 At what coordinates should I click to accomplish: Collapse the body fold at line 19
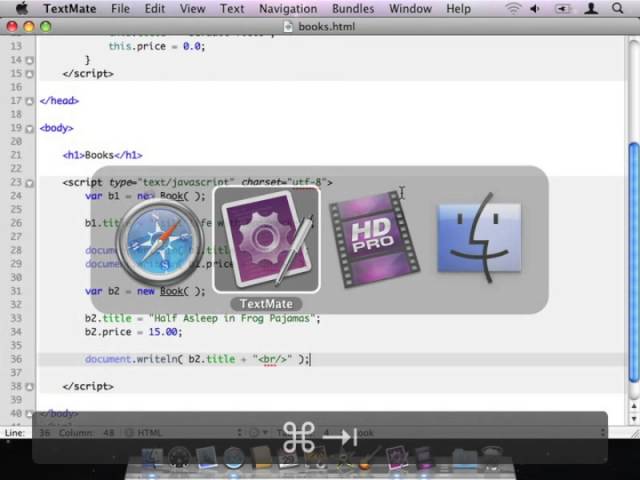(x=29, y=129)
